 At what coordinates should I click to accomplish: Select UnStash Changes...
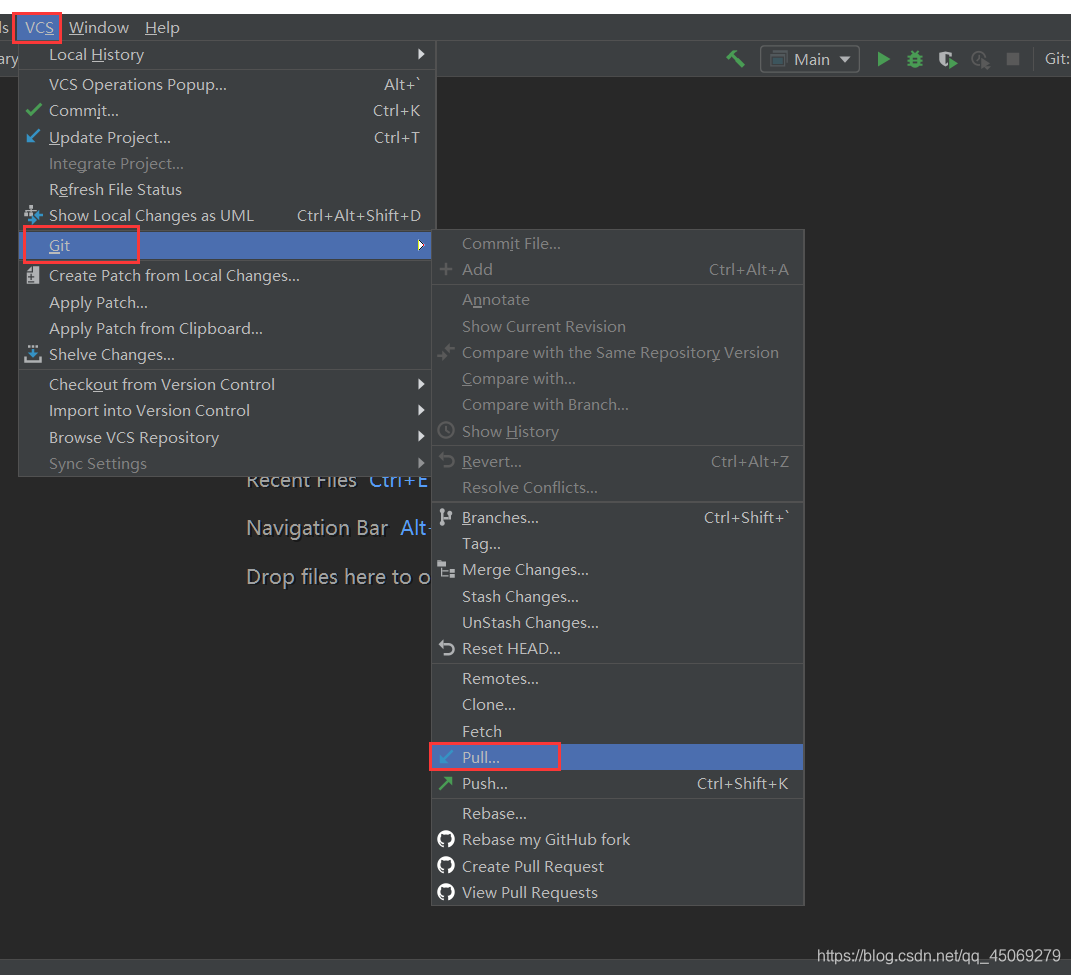(x=617, y=622)
